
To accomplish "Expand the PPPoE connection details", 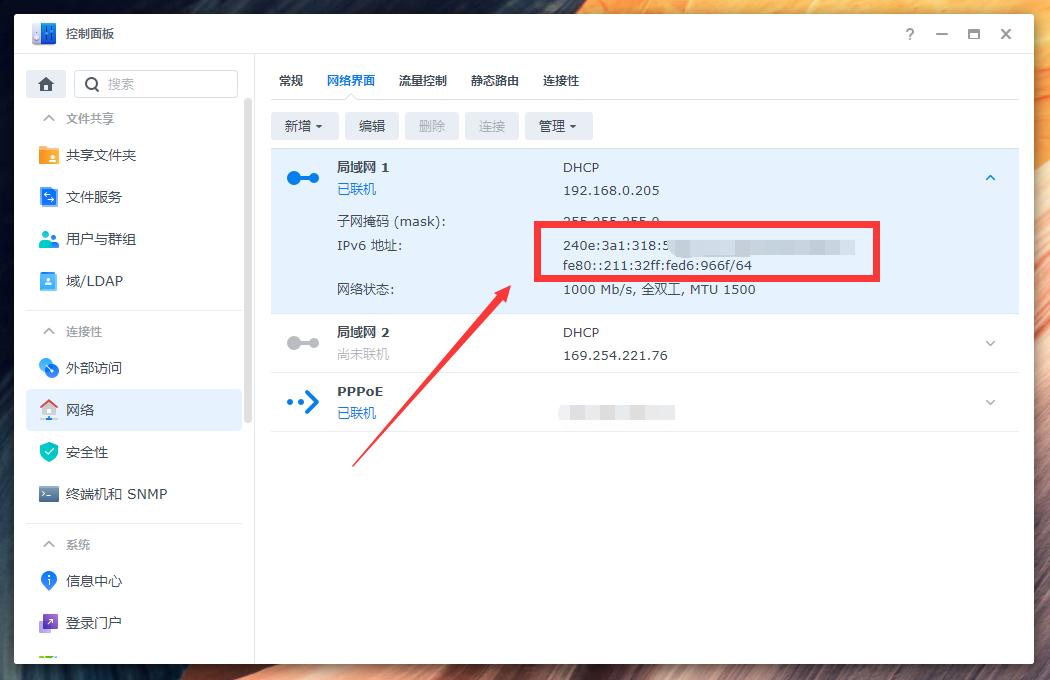I will coord(990,402).
